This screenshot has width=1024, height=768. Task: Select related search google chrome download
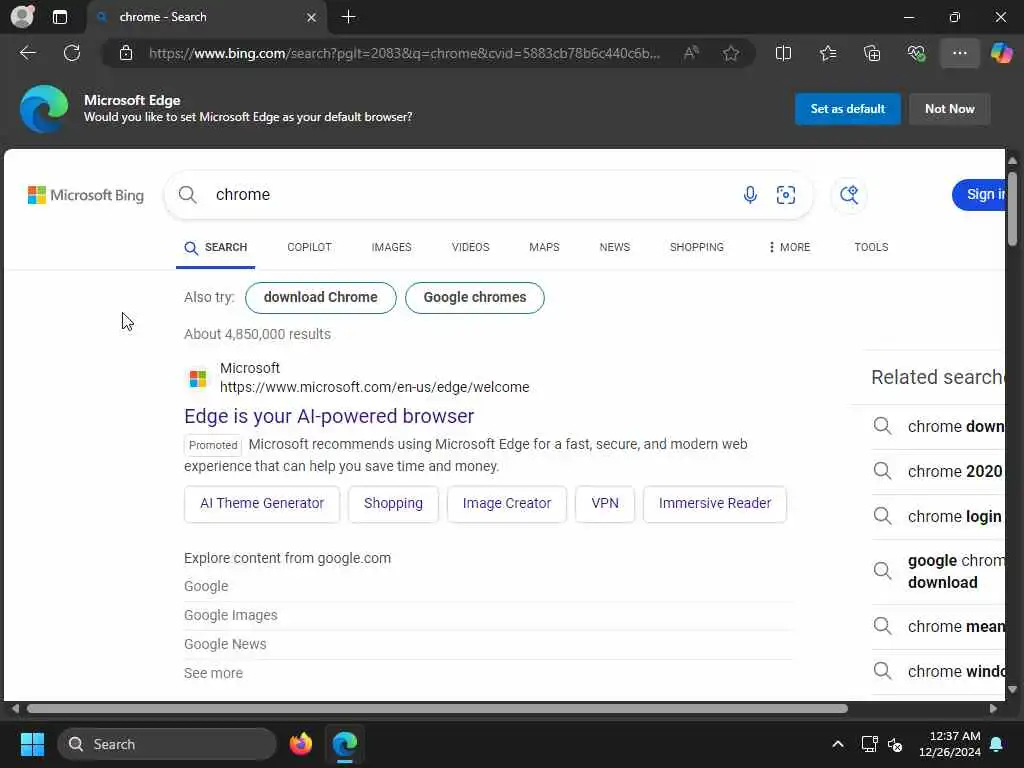click(938, 571)
